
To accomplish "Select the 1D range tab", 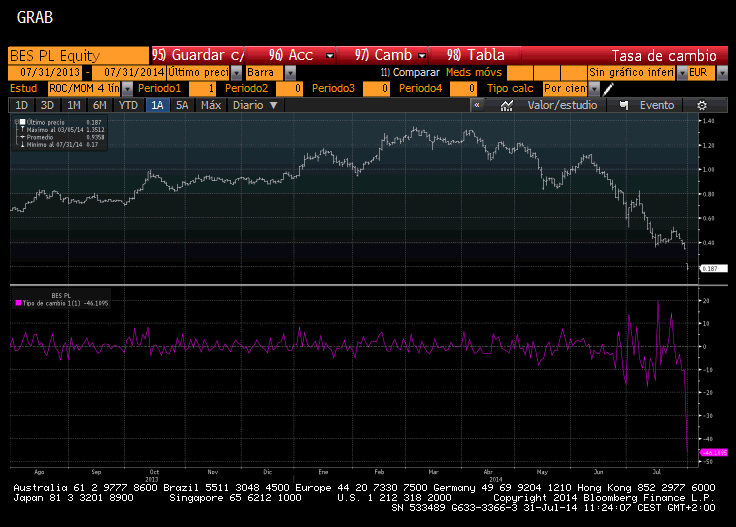I will 22,105.
